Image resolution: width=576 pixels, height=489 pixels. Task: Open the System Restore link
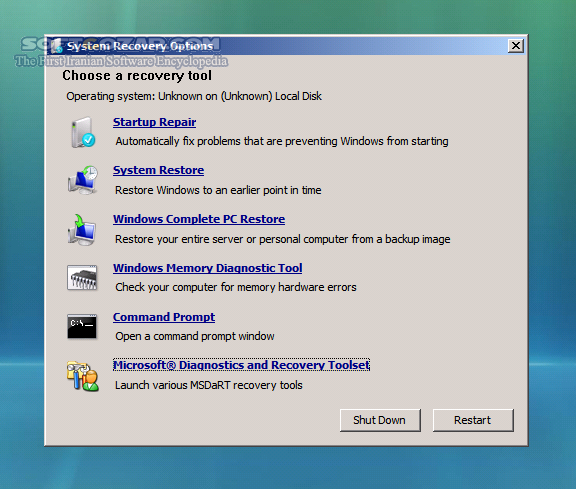(x=158, y=170)
